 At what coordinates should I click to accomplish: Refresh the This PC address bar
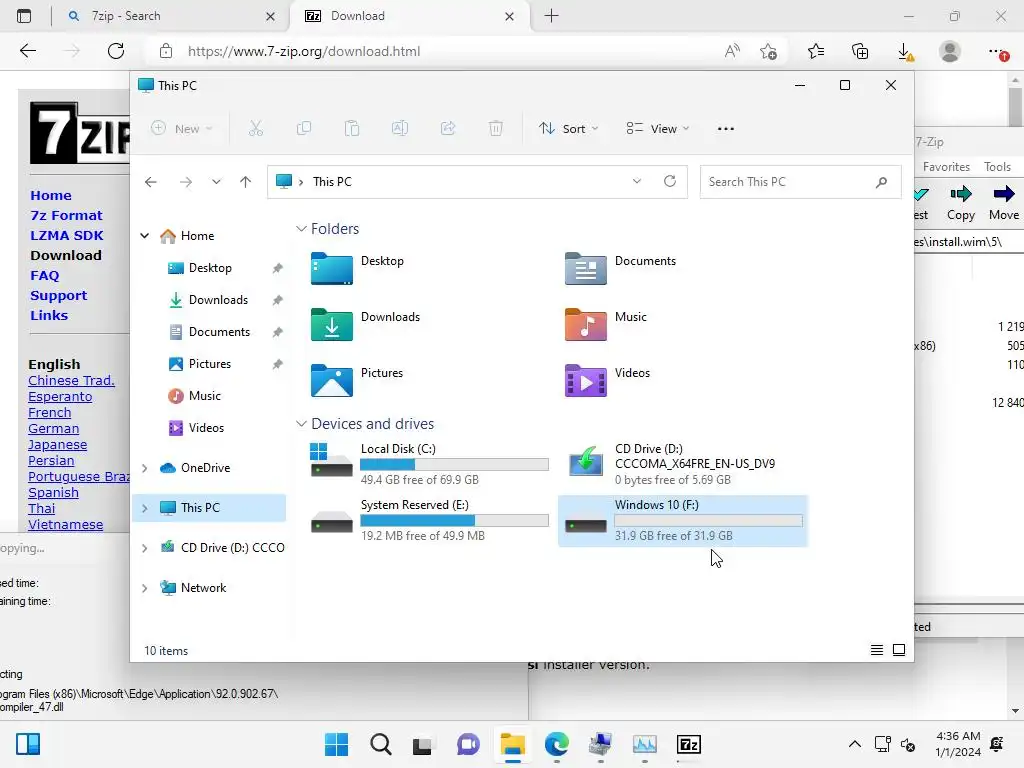(x=669, y=182)
